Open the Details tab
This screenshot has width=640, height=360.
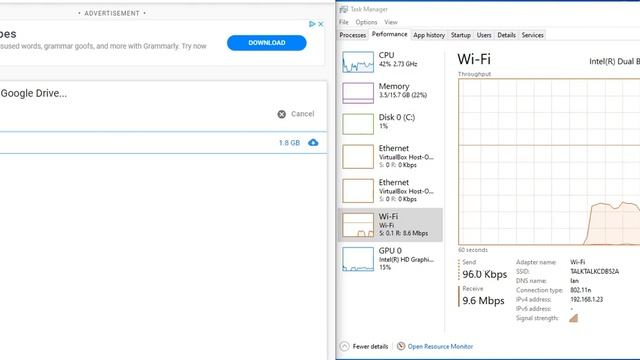507,35
